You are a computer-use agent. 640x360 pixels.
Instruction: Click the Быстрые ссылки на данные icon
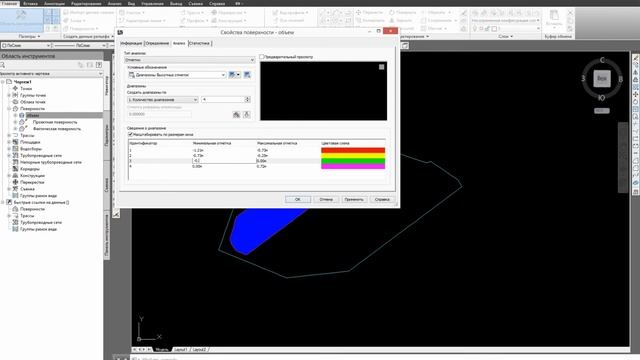pyautogui.click(x=9, y=202)
